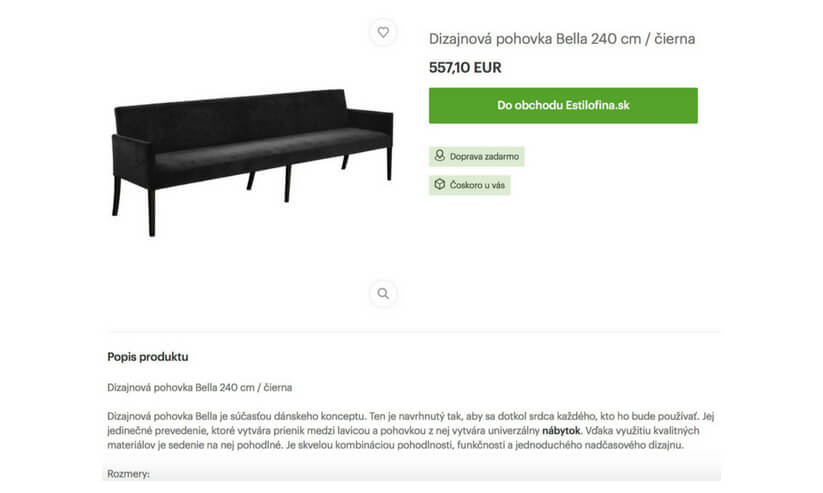The width and height of the screenshot is (823, 493).
Task: Click the Popis produktu heading
Action: coord(148,357)
